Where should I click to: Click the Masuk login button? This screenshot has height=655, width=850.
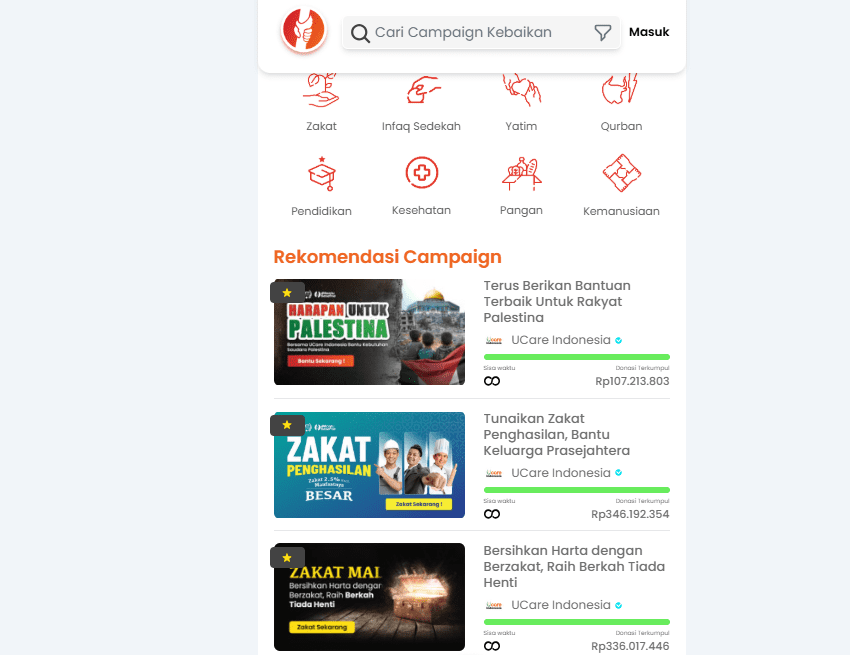[649, 32]
